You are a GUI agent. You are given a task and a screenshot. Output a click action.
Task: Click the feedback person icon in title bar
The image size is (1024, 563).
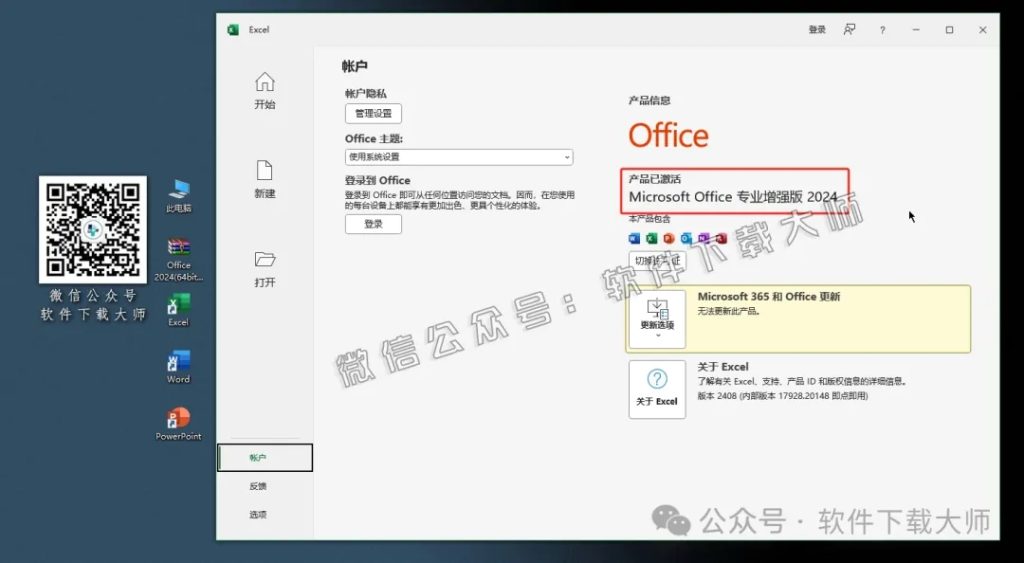click(x=849, y=30)
